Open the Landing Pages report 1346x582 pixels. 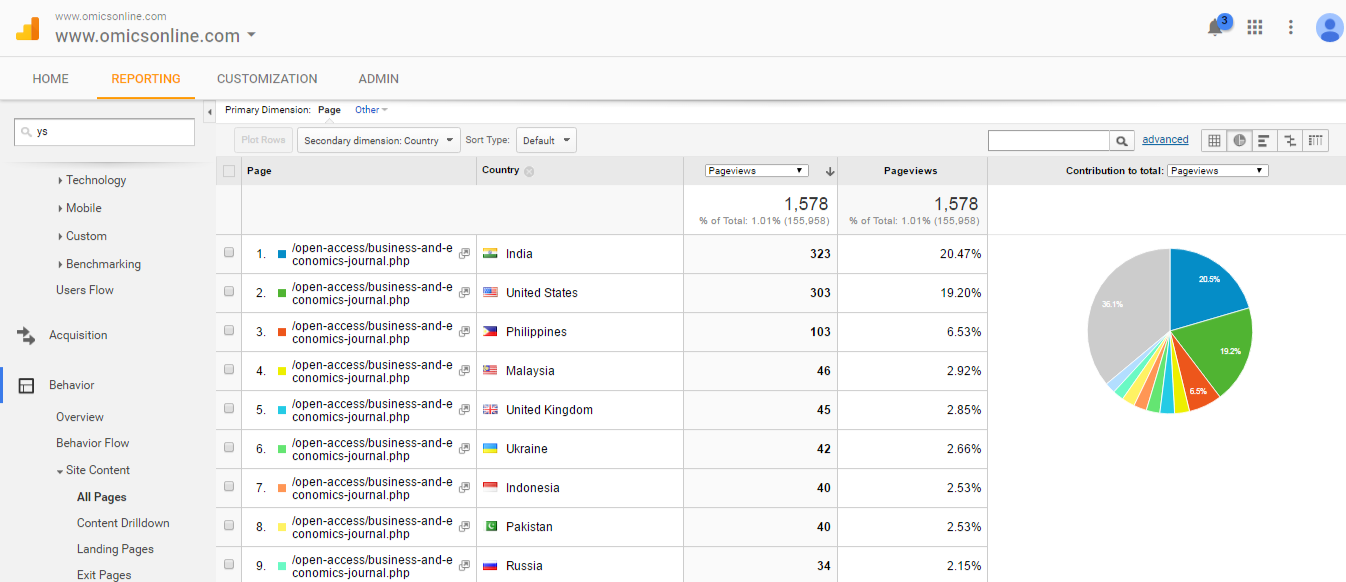115,549
